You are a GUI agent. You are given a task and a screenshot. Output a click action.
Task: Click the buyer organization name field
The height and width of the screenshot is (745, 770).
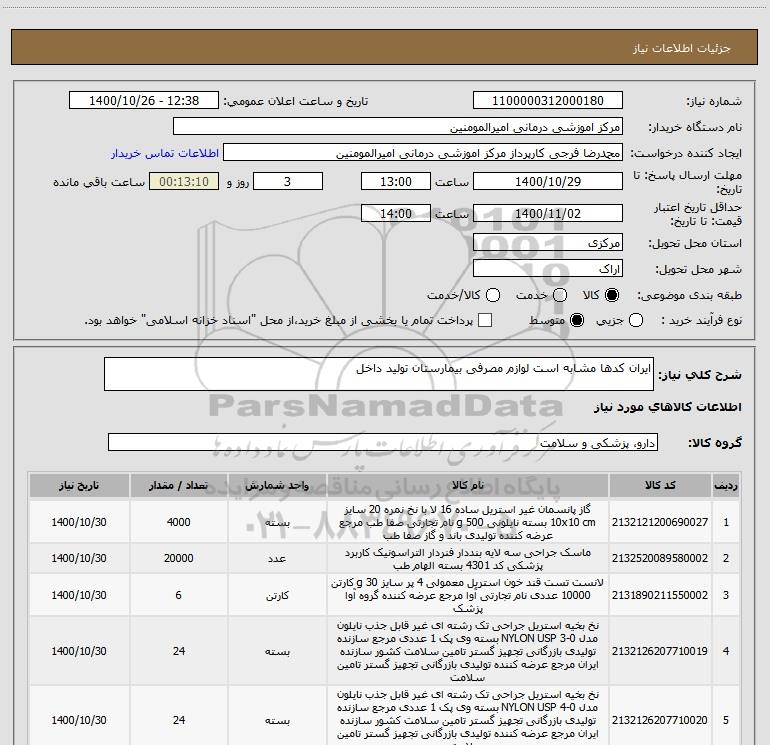398,126
